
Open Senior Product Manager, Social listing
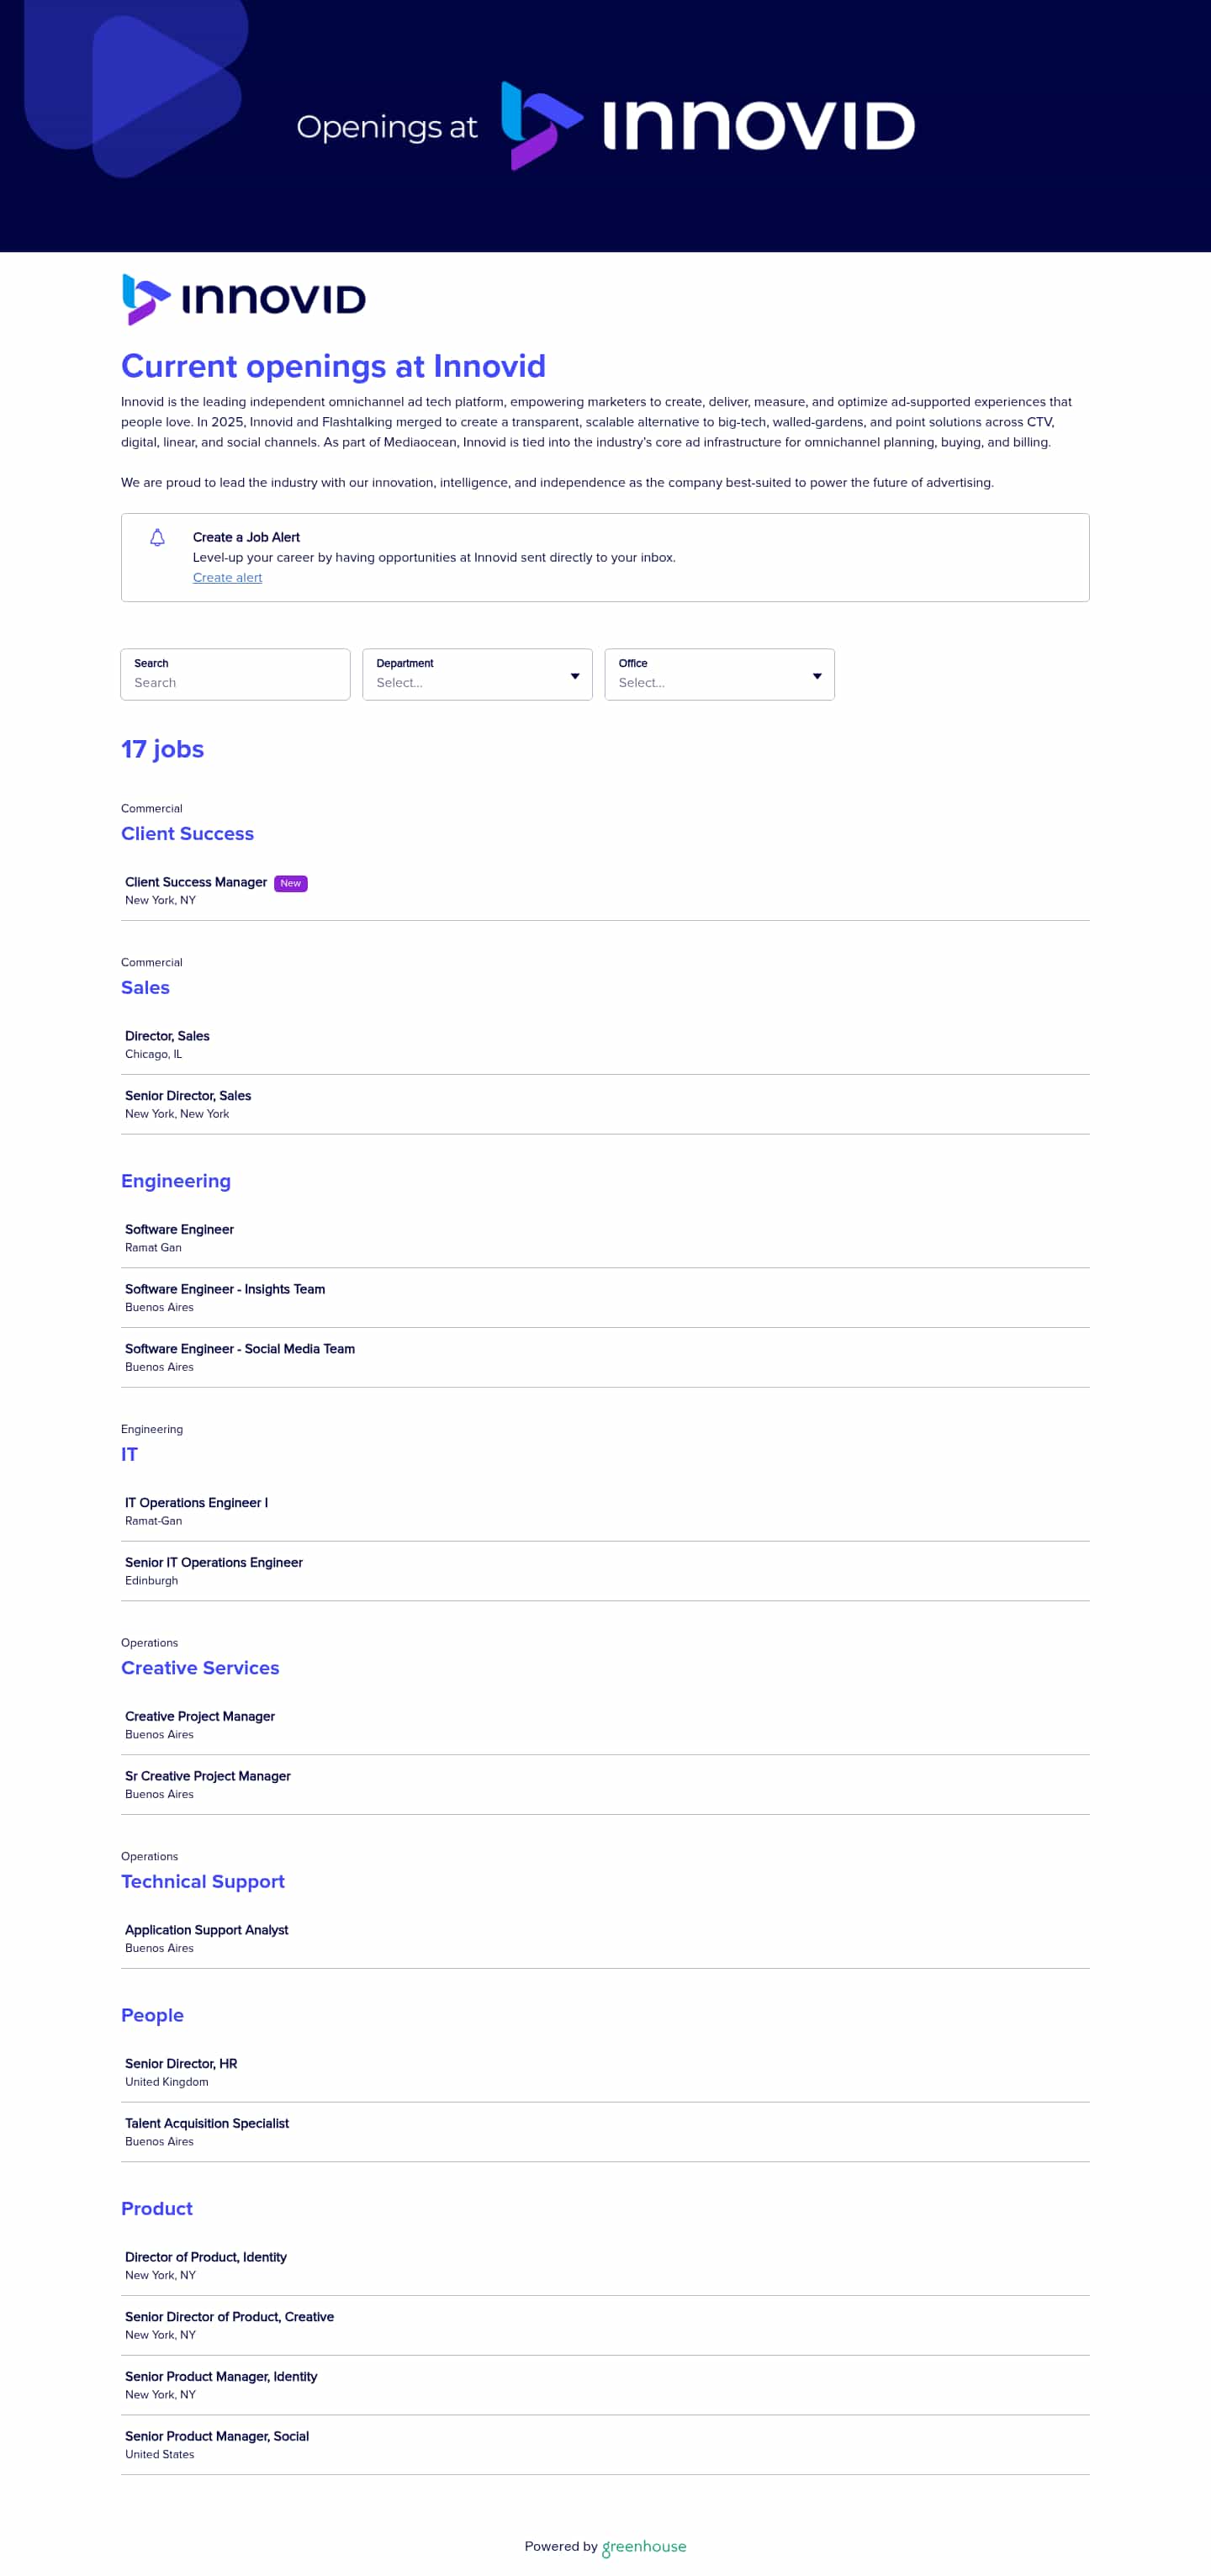point(605,2445)
